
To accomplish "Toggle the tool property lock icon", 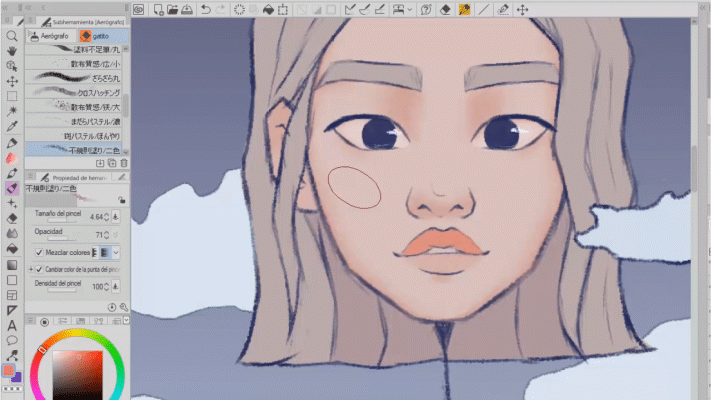I will pos(122,200).
